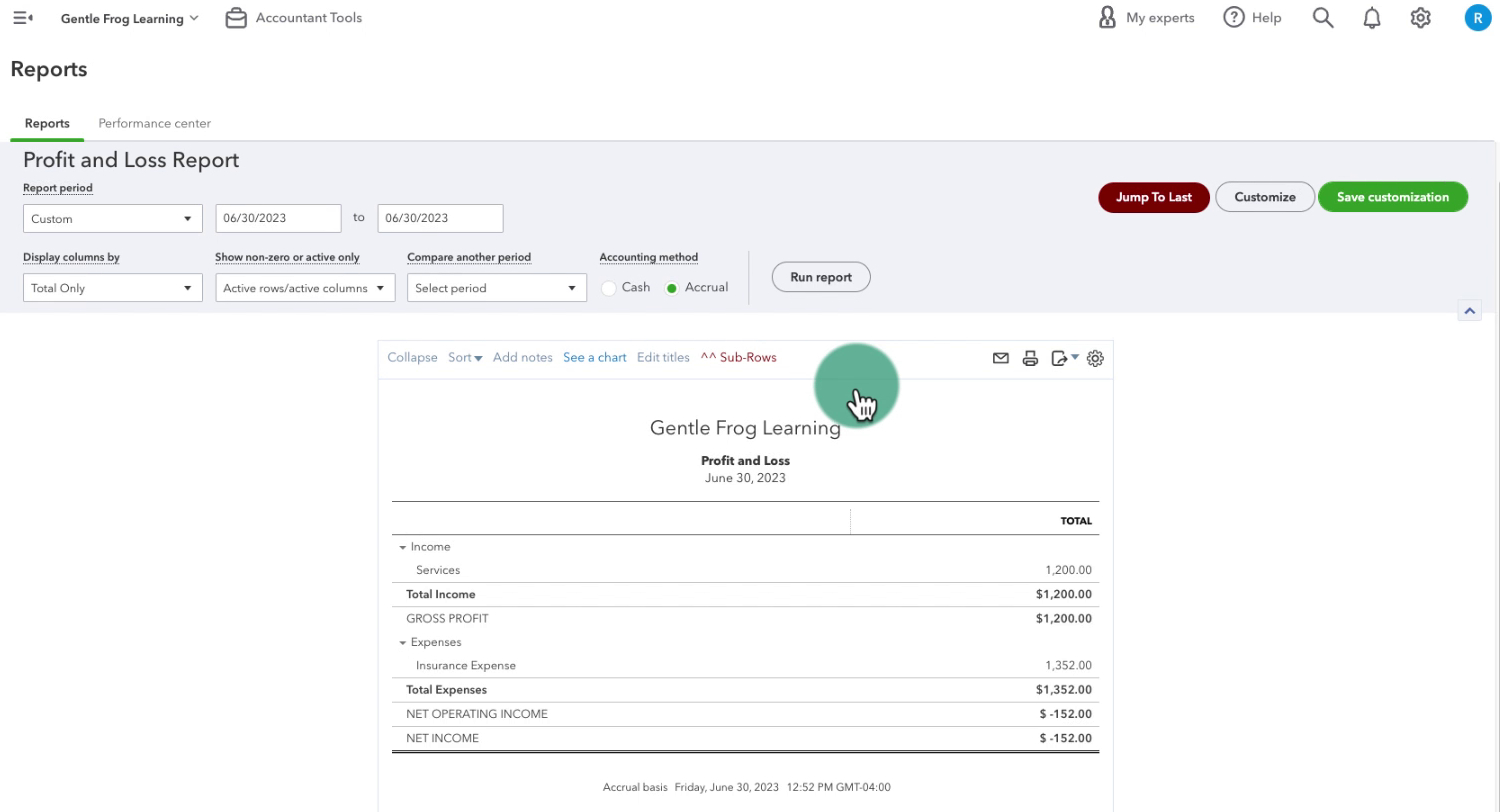The image size is (1500, 812).
Task: Open the Help question mark icon
Action: (x=1234, y=18)
